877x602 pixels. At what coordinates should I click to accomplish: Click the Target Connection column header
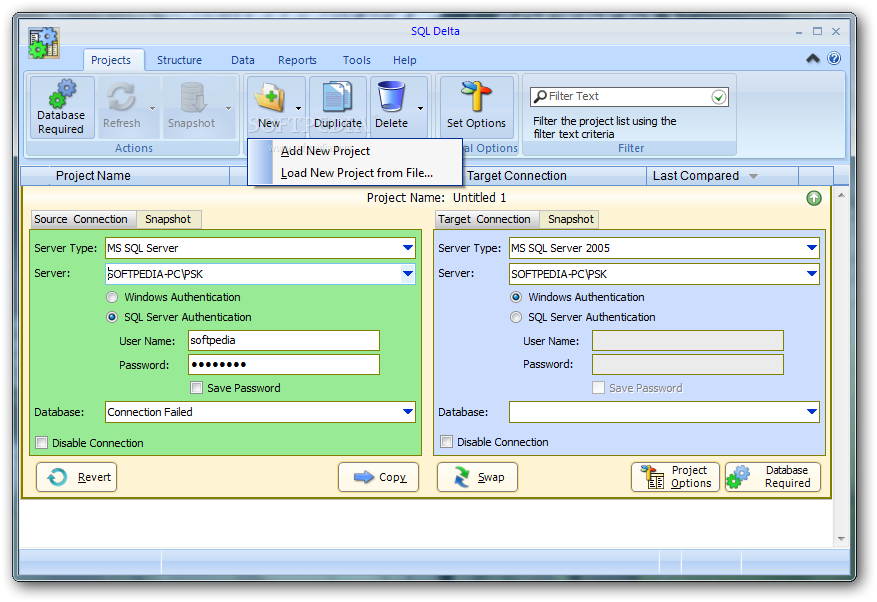(x=554, y=176)
